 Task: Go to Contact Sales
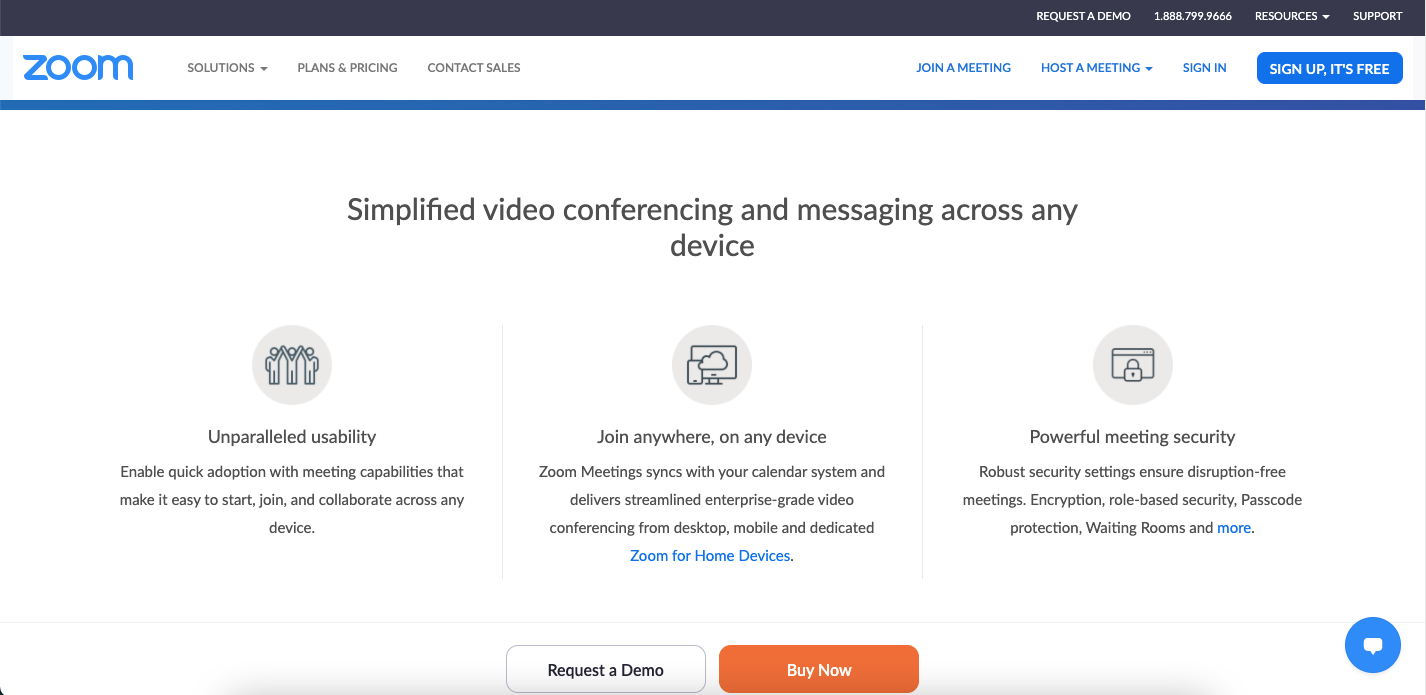(x=473, y=67)
